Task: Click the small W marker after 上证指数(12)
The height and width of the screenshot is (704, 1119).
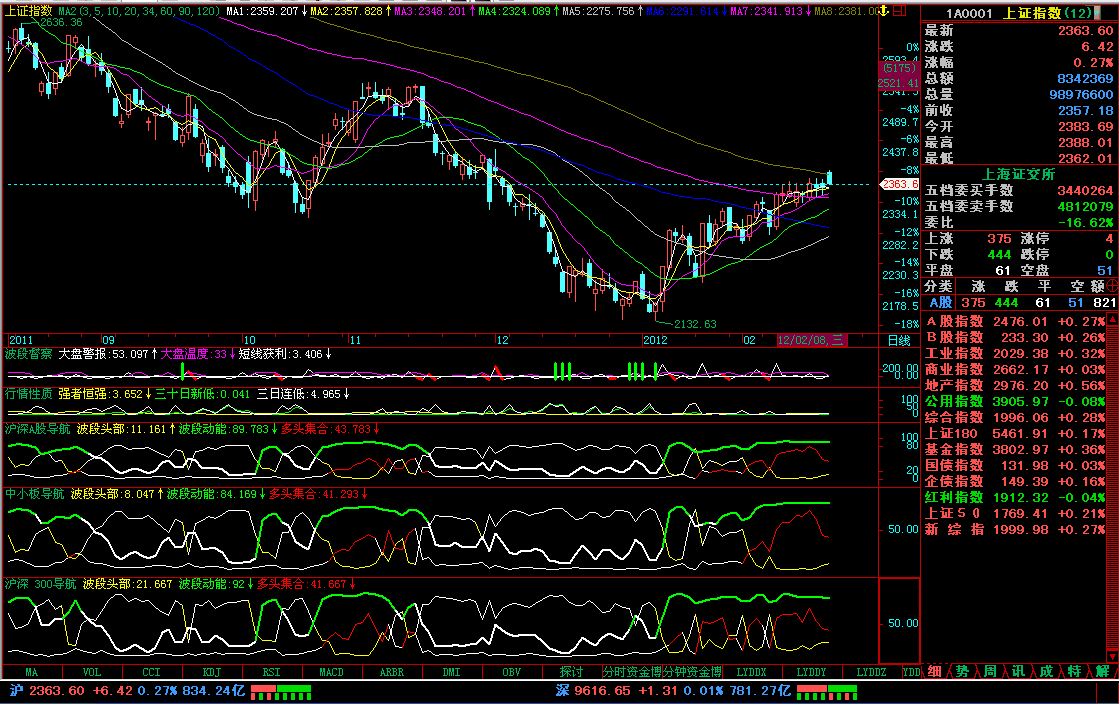Action: [1099, 13]
